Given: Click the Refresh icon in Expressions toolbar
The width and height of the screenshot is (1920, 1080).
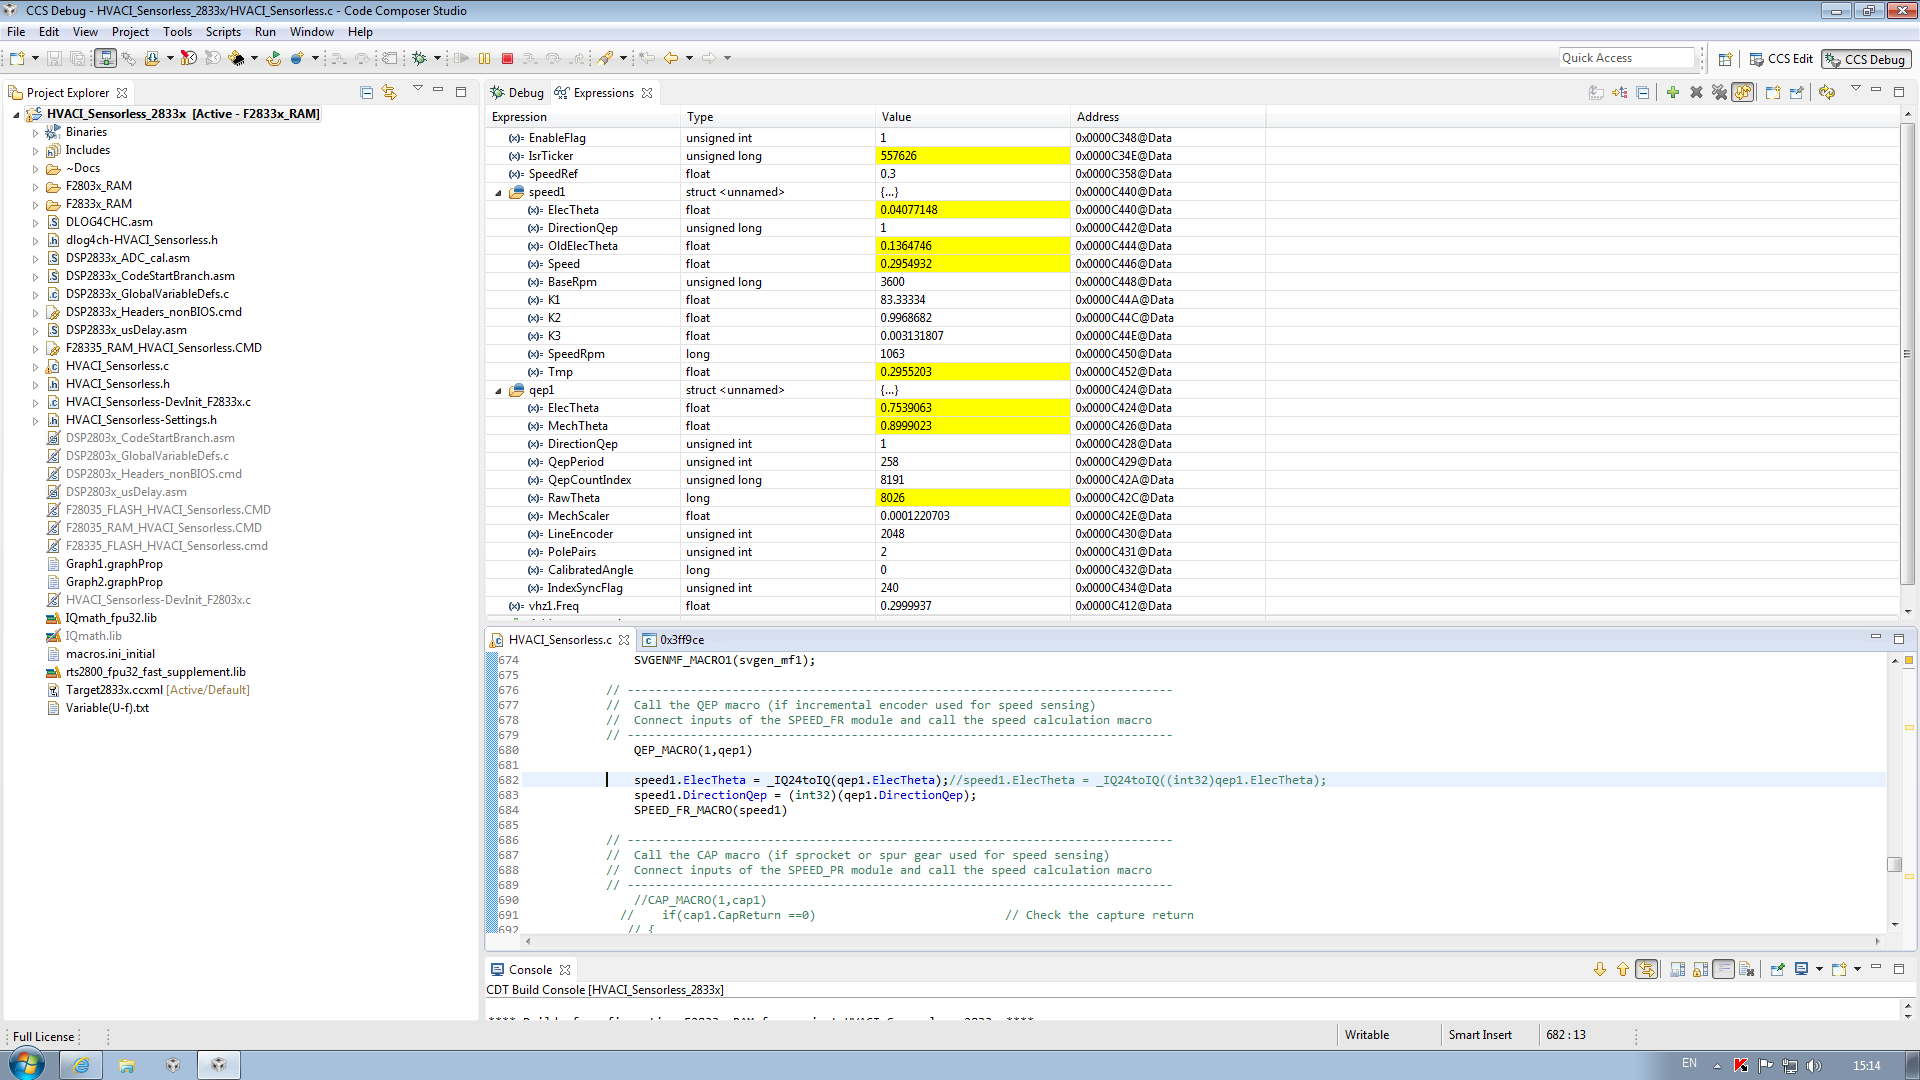Looking at the screenshot, I should [1826, 93].
